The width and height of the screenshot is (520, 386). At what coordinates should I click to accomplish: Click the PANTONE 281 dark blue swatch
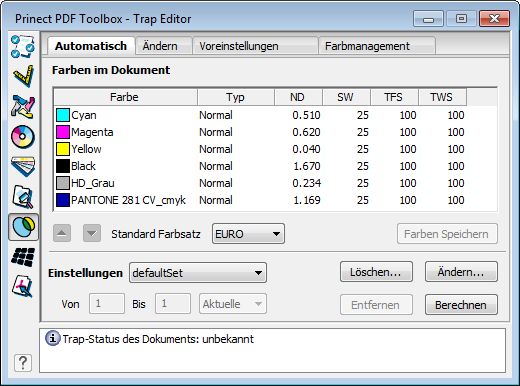[63, 200]
